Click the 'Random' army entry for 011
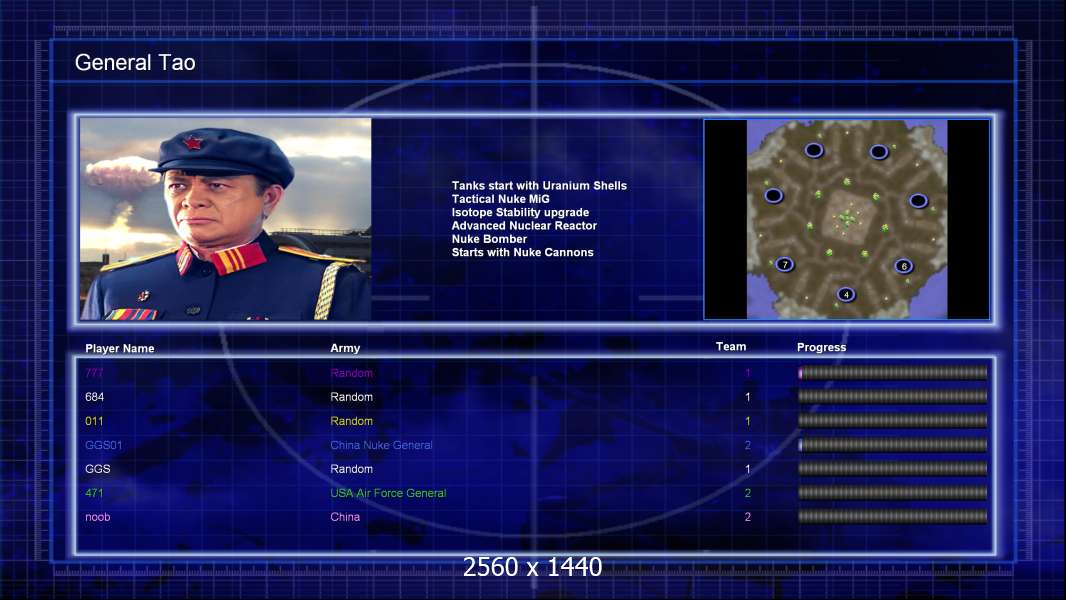 [x=351, y=421]
